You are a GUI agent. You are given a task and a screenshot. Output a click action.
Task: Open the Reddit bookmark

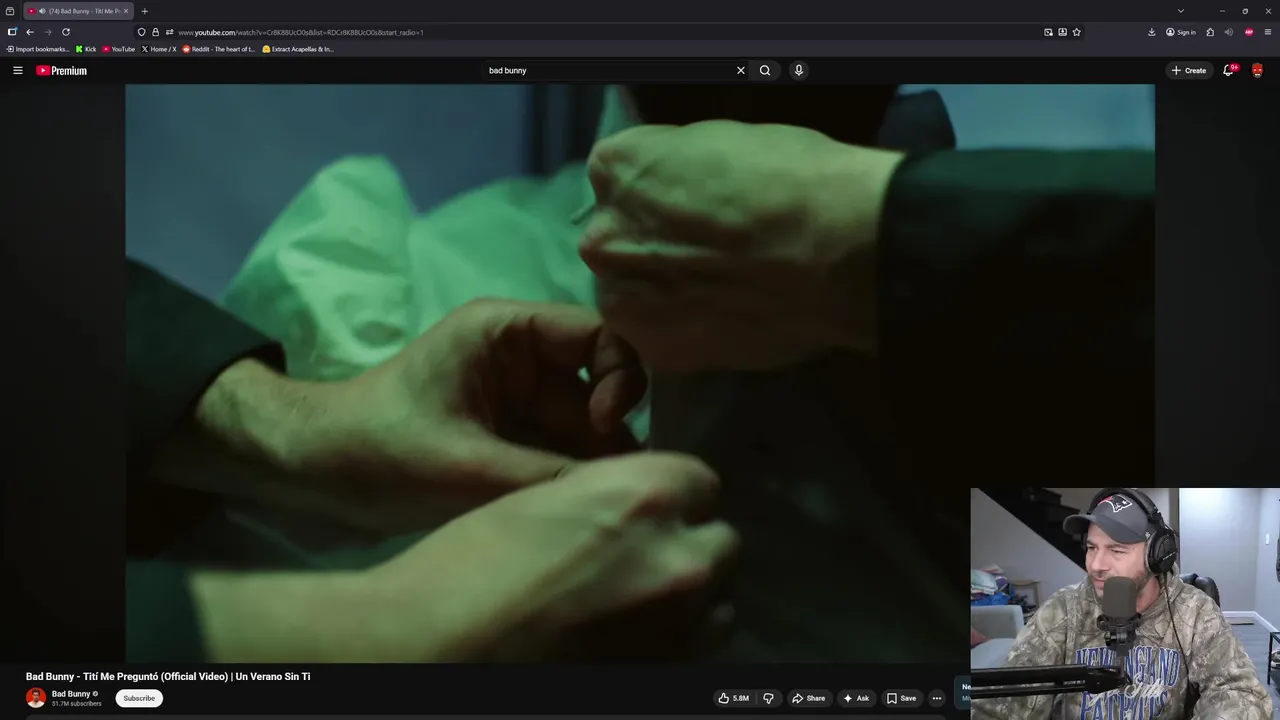pos(218,49)
